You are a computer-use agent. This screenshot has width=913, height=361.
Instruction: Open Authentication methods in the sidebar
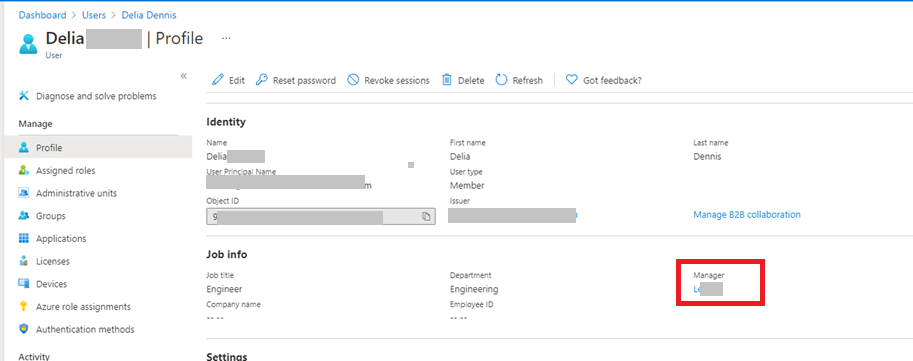85,330
